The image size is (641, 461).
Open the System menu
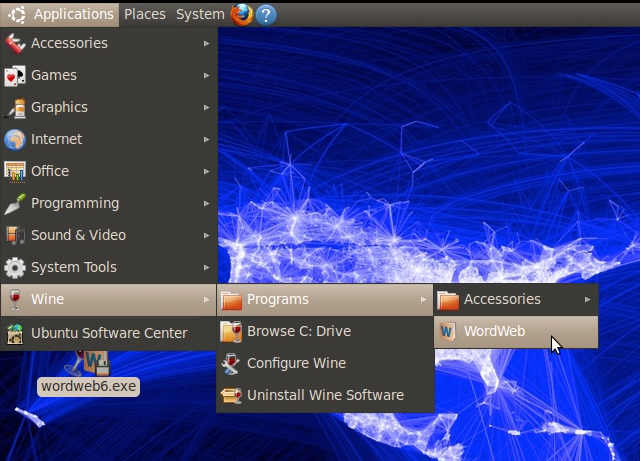tap(200, 15)
